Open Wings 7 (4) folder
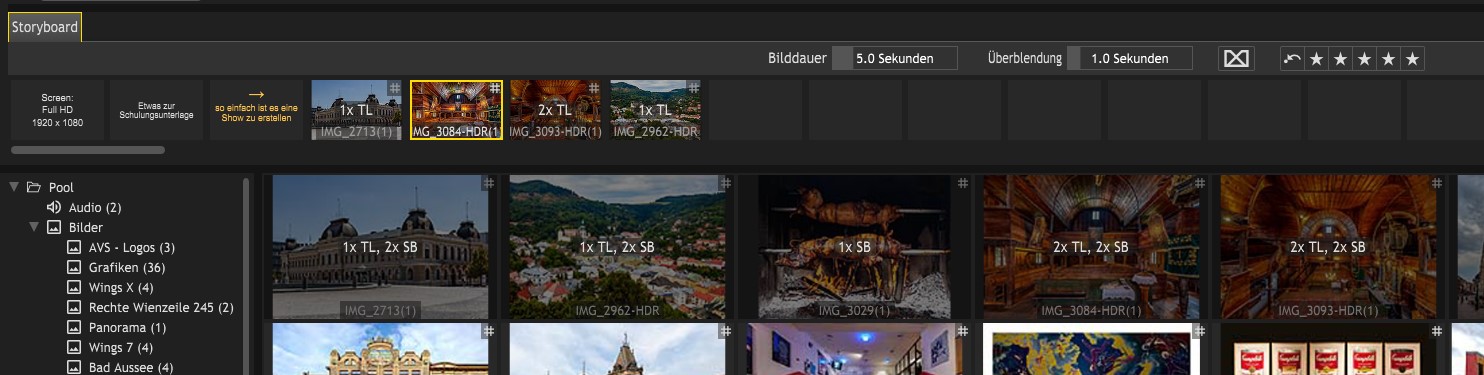The height and width of the screenshot is (375, 1484). tap(121, 347)
